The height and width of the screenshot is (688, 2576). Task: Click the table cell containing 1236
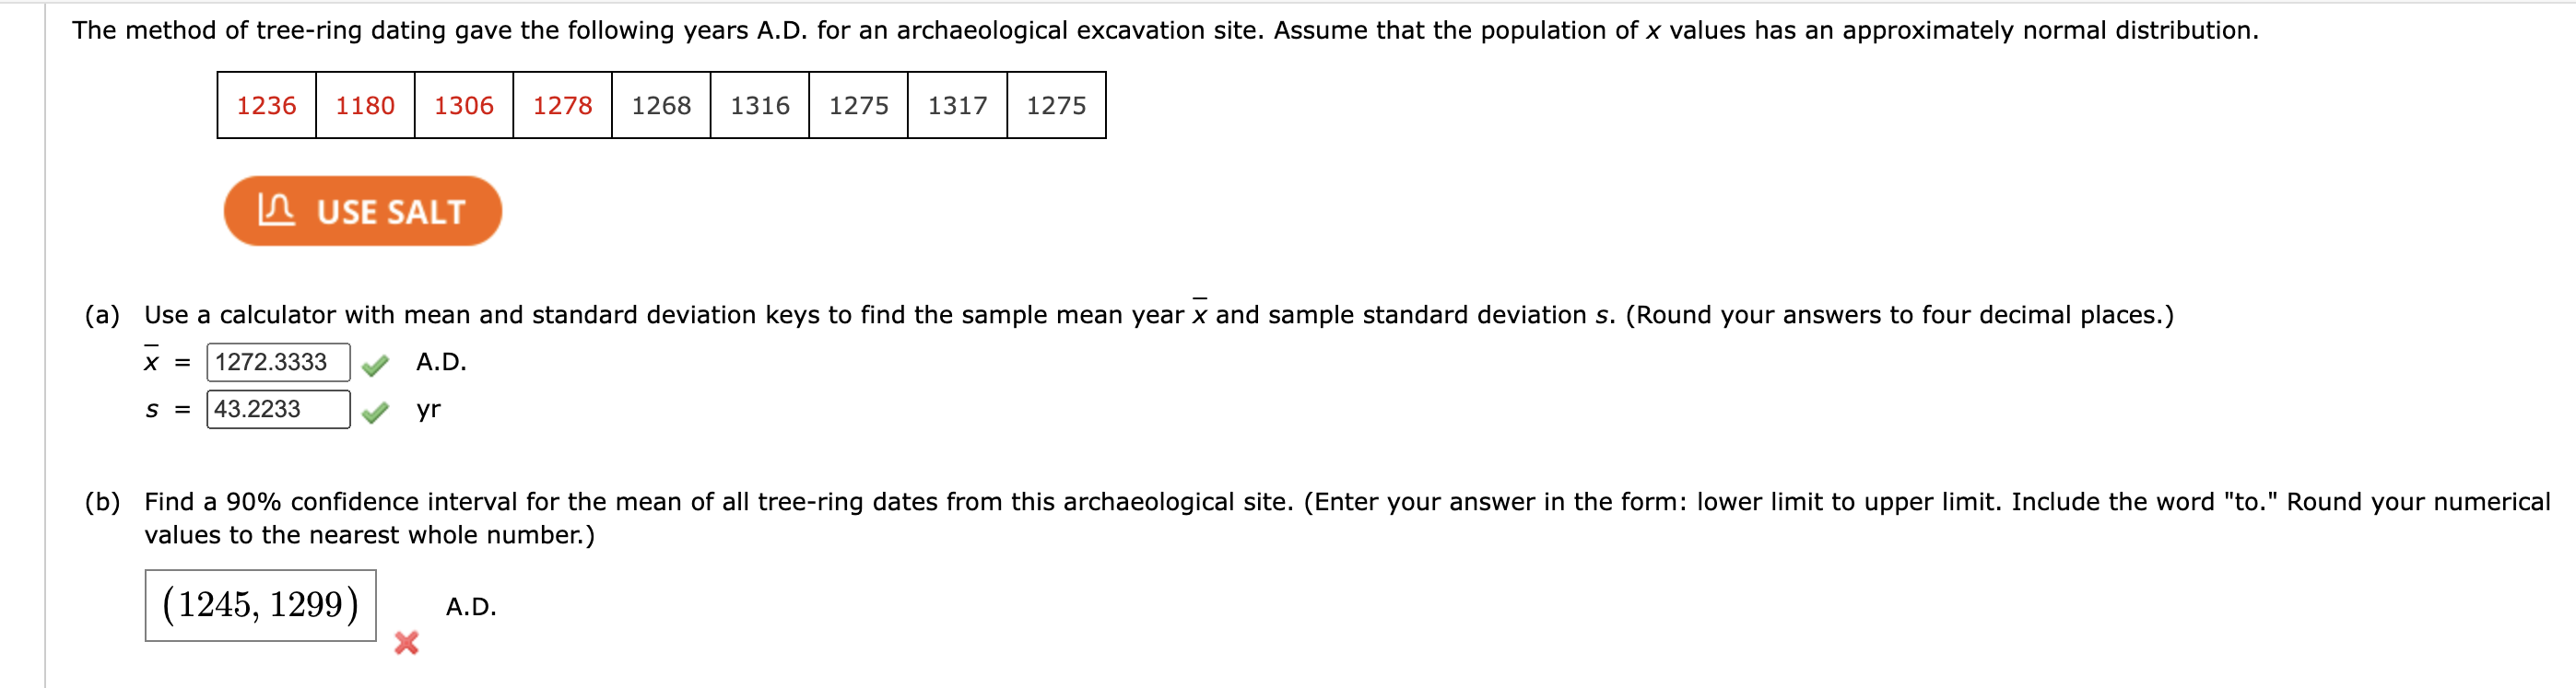[x=265, y=105]
